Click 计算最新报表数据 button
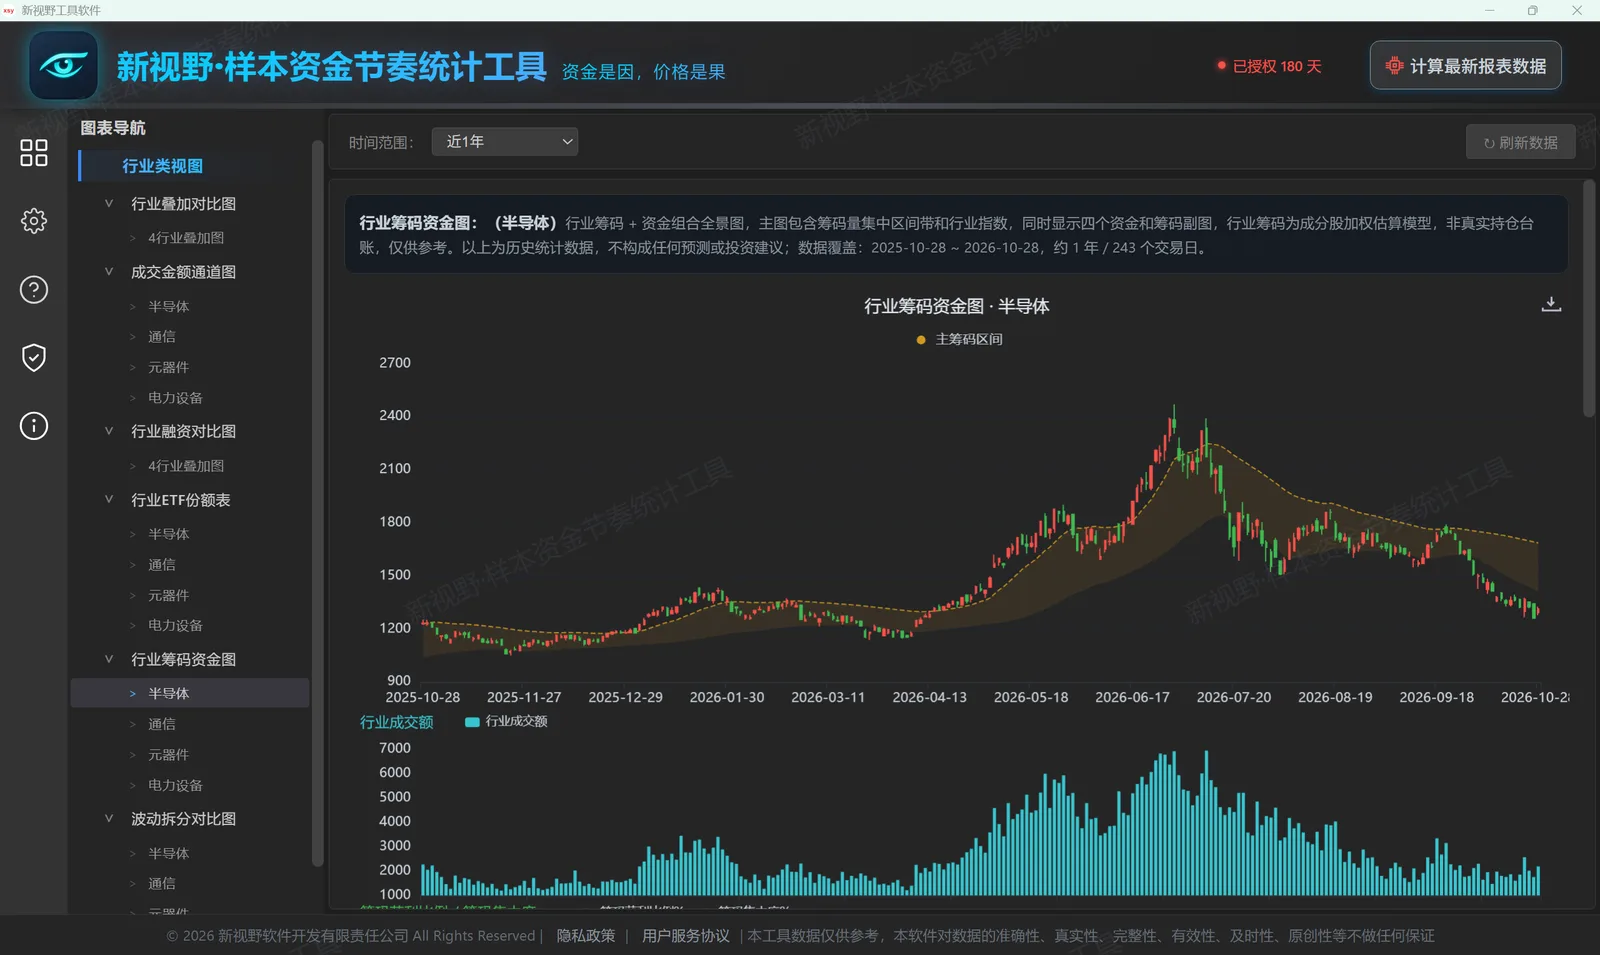 (1465, 66)
